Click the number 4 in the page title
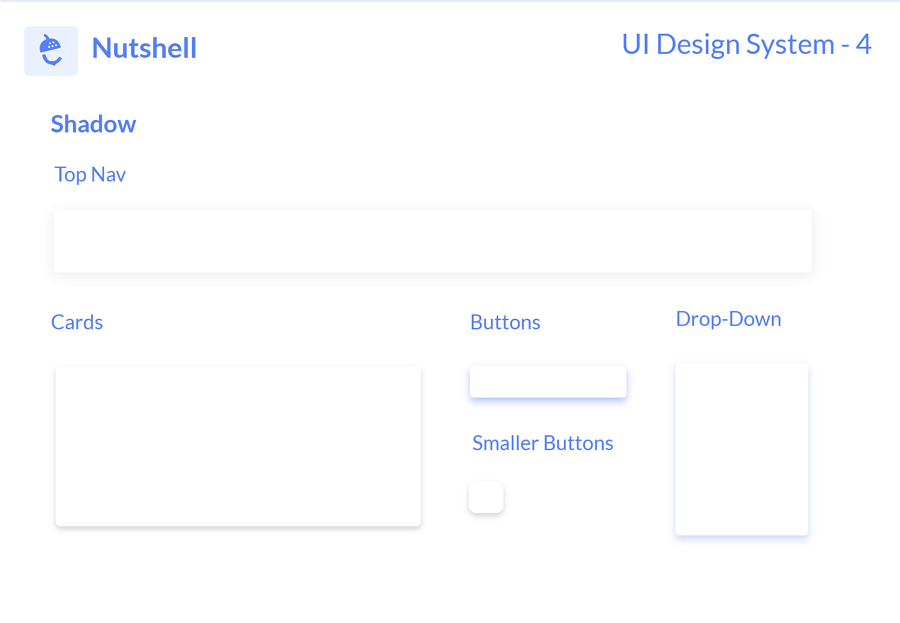This screenshot has width=900, height=623. click(x=863, y=45)
